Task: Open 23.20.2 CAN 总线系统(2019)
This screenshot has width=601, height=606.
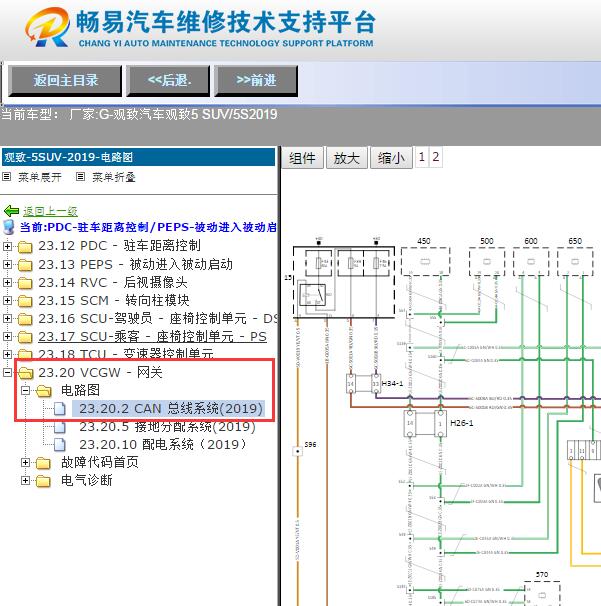Action: click(169, 409)
